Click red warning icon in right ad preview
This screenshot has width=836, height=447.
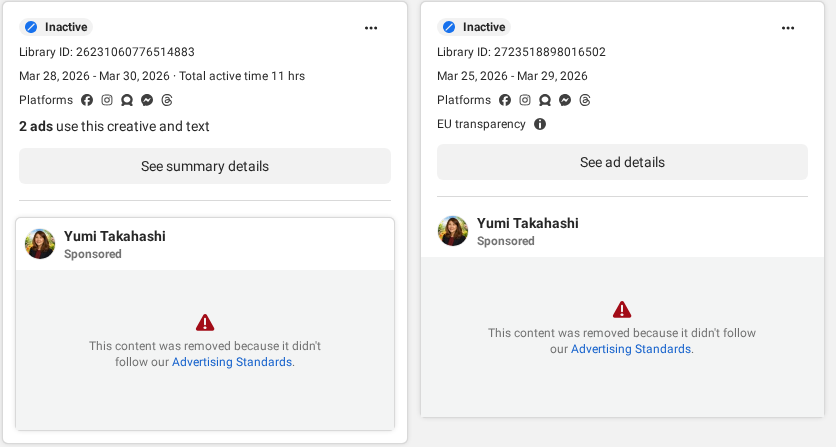(x=622, y=310)
